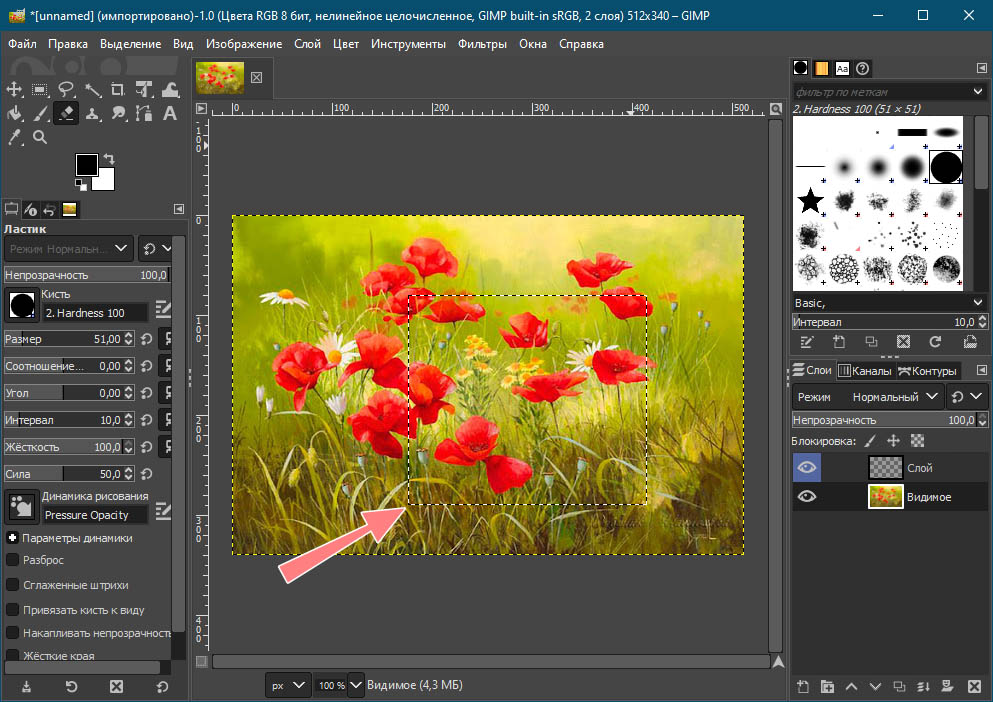Select the Clone stamp tool
This screenshot has width=993, height=702.
tap(92, 113)
